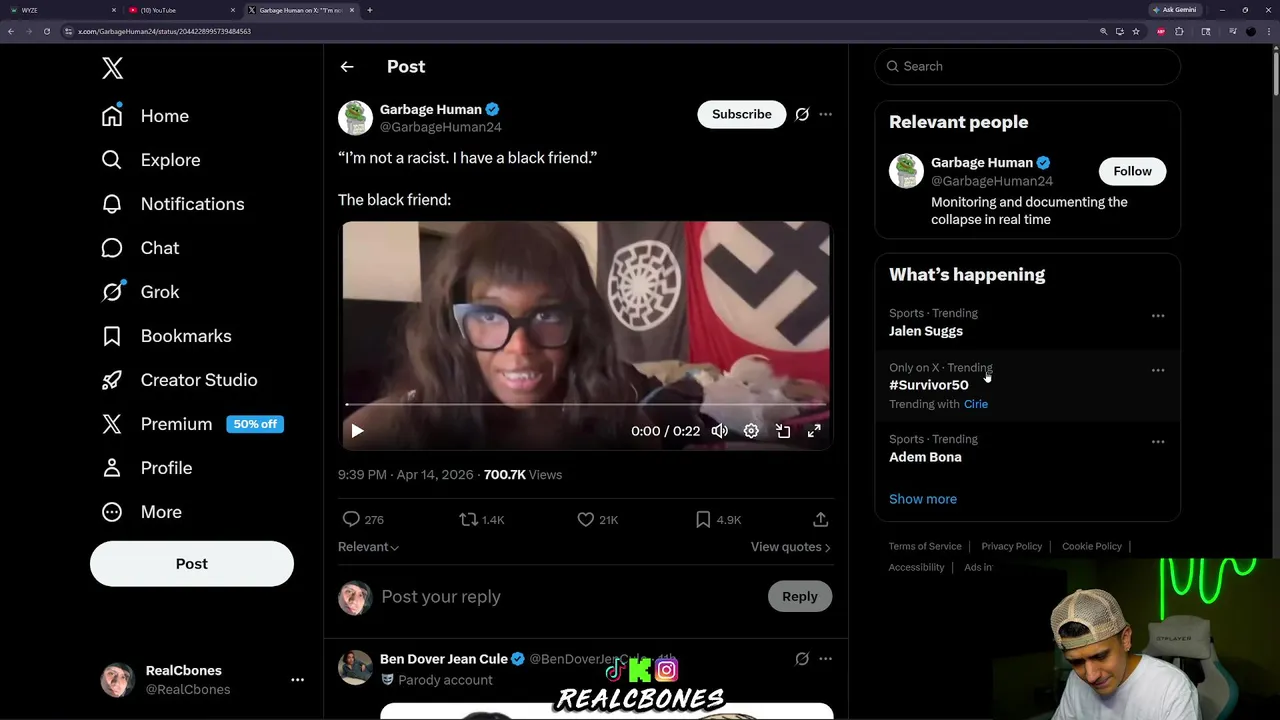Open more options for Adem Bona trend

1158,442
